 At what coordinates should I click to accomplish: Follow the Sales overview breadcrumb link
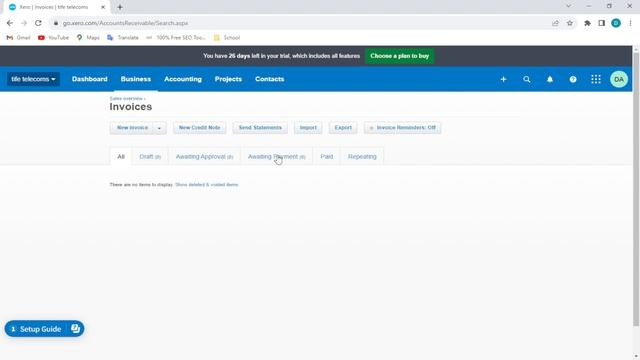pos(126,98)
